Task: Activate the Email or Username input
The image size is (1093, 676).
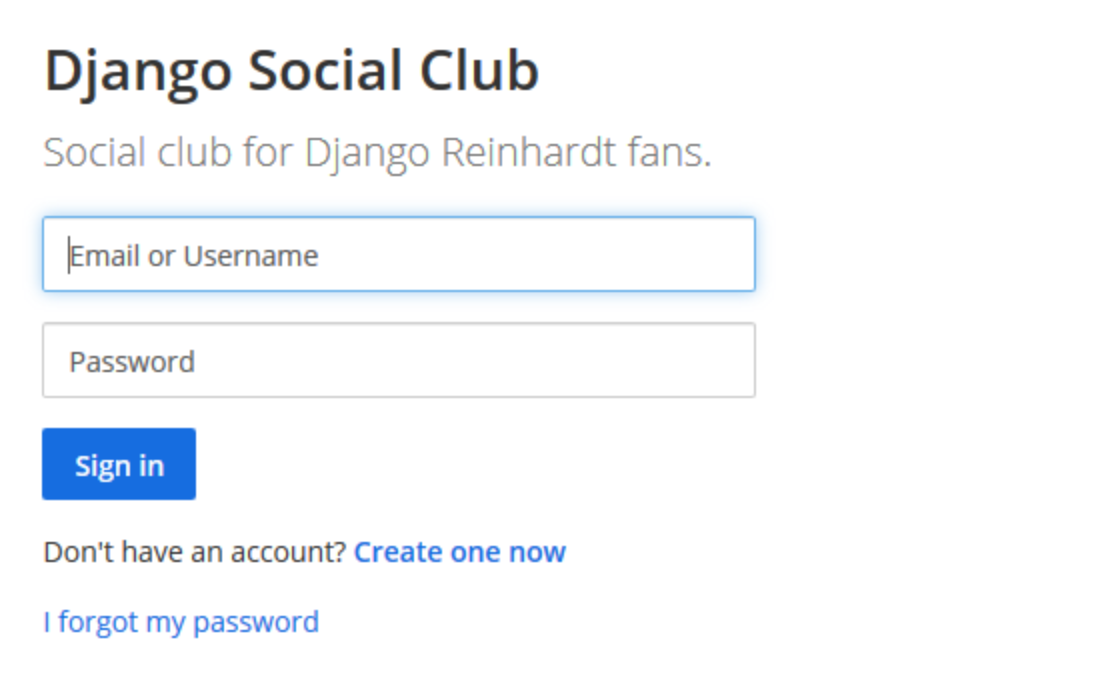Action: coord(398,255)
